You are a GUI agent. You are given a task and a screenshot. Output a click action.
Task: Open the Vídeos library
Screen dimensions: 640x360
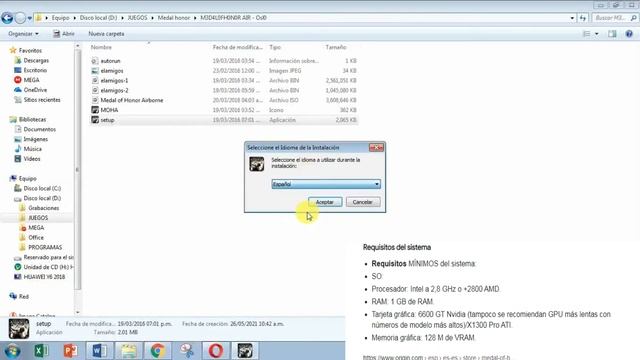pyautogui.click(x=32, y=159)
